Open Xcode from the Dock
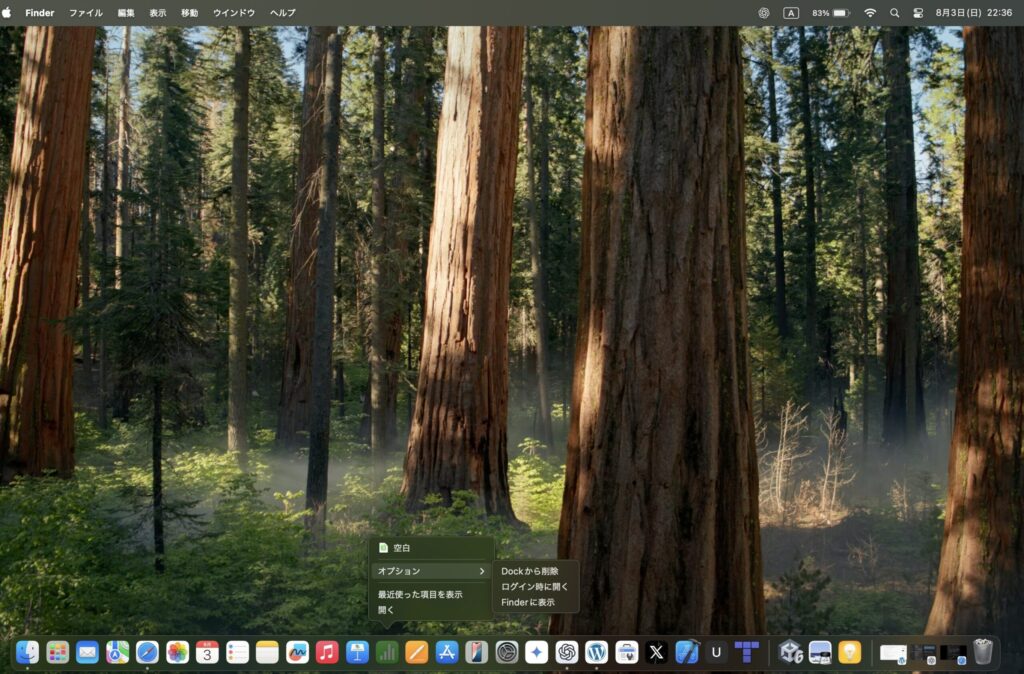 (x=686, y=652)
